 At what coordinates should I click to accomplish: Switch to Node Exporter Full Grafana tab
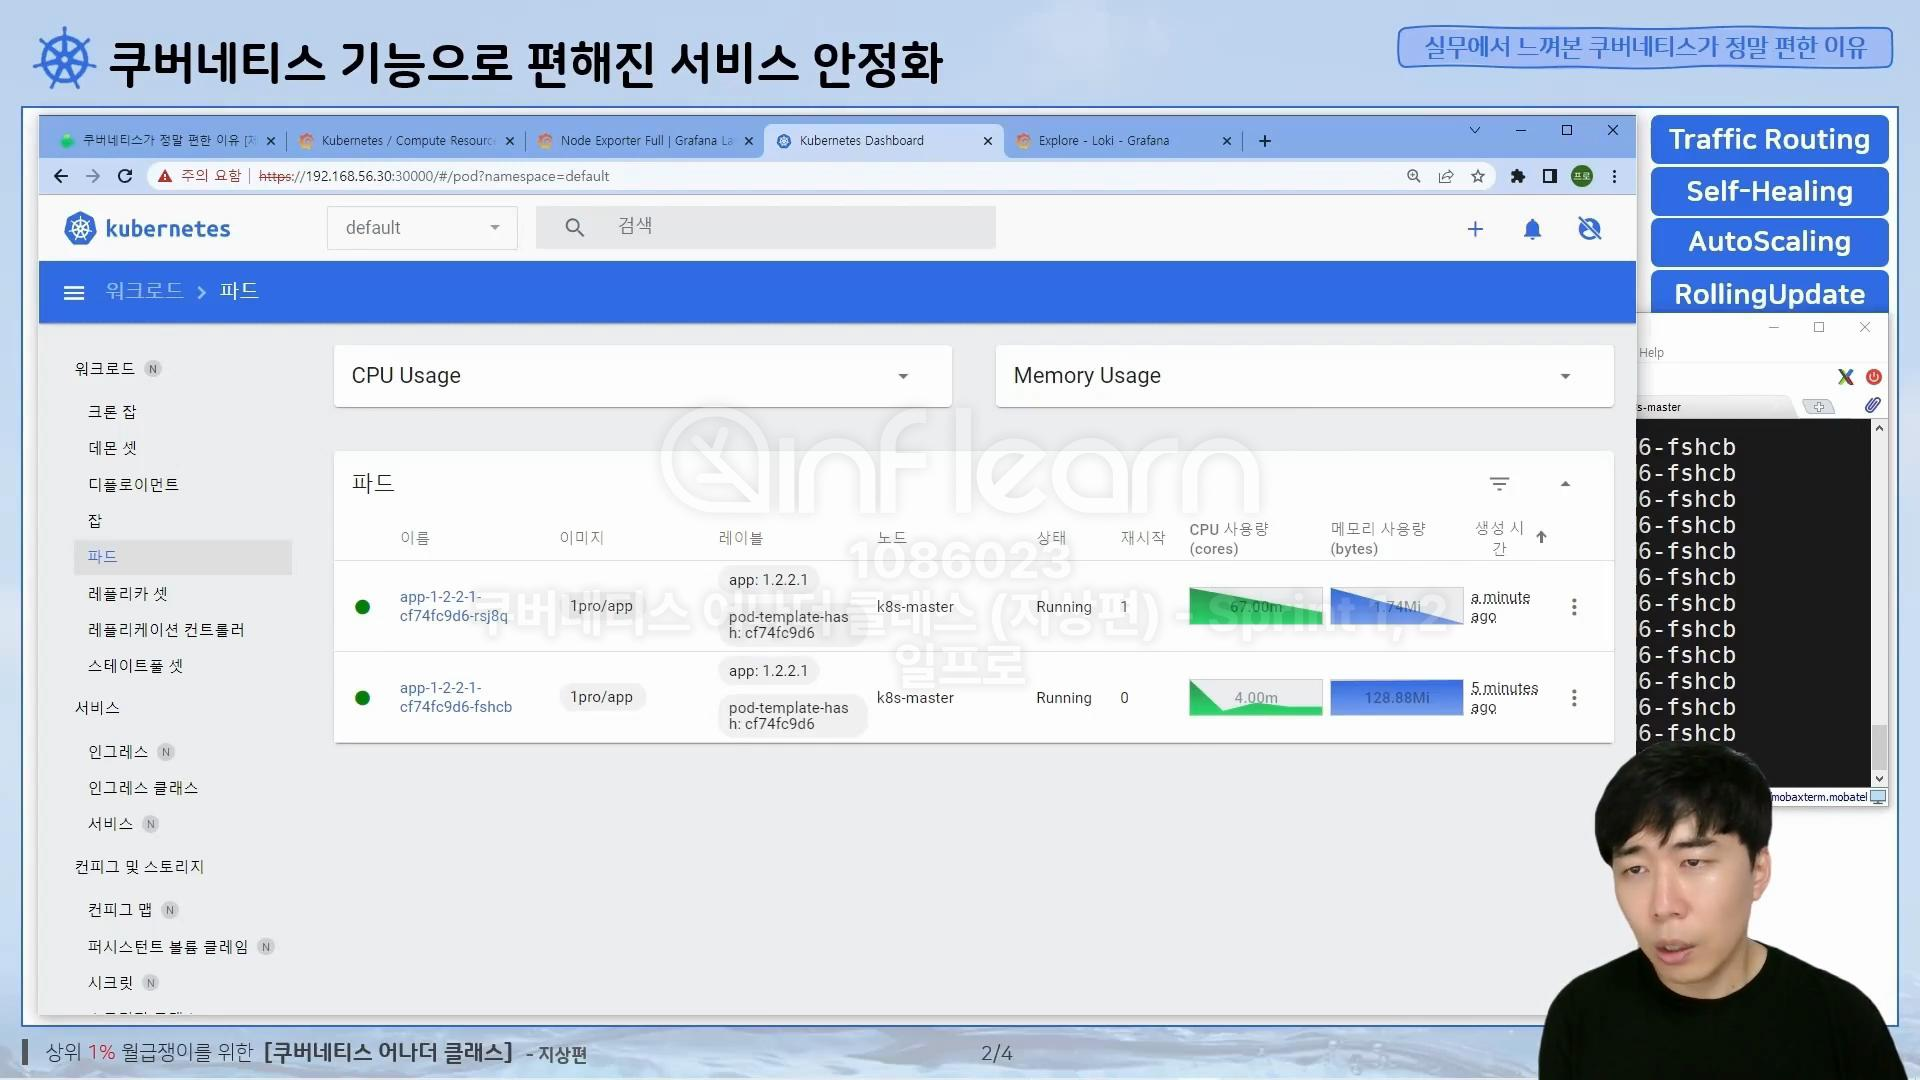[644, 141]
